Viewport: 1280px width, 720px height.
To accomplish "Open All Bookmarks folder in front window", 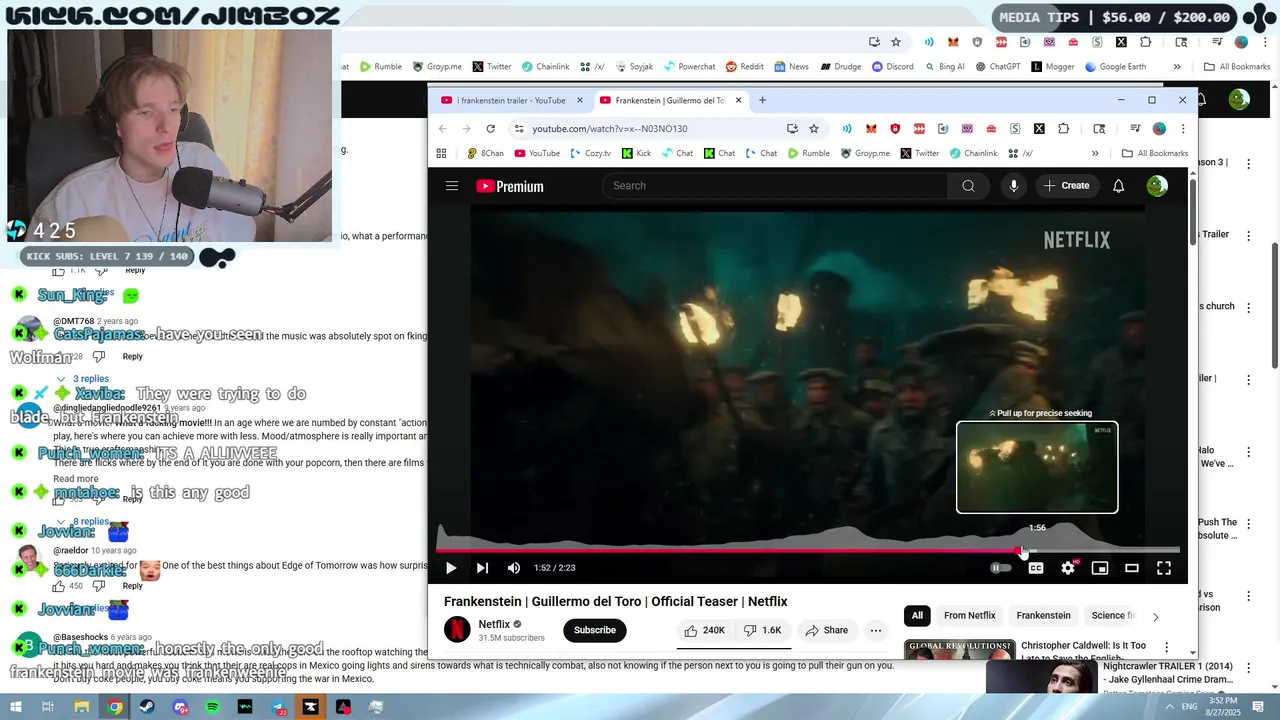I will tap(1155, 153).
